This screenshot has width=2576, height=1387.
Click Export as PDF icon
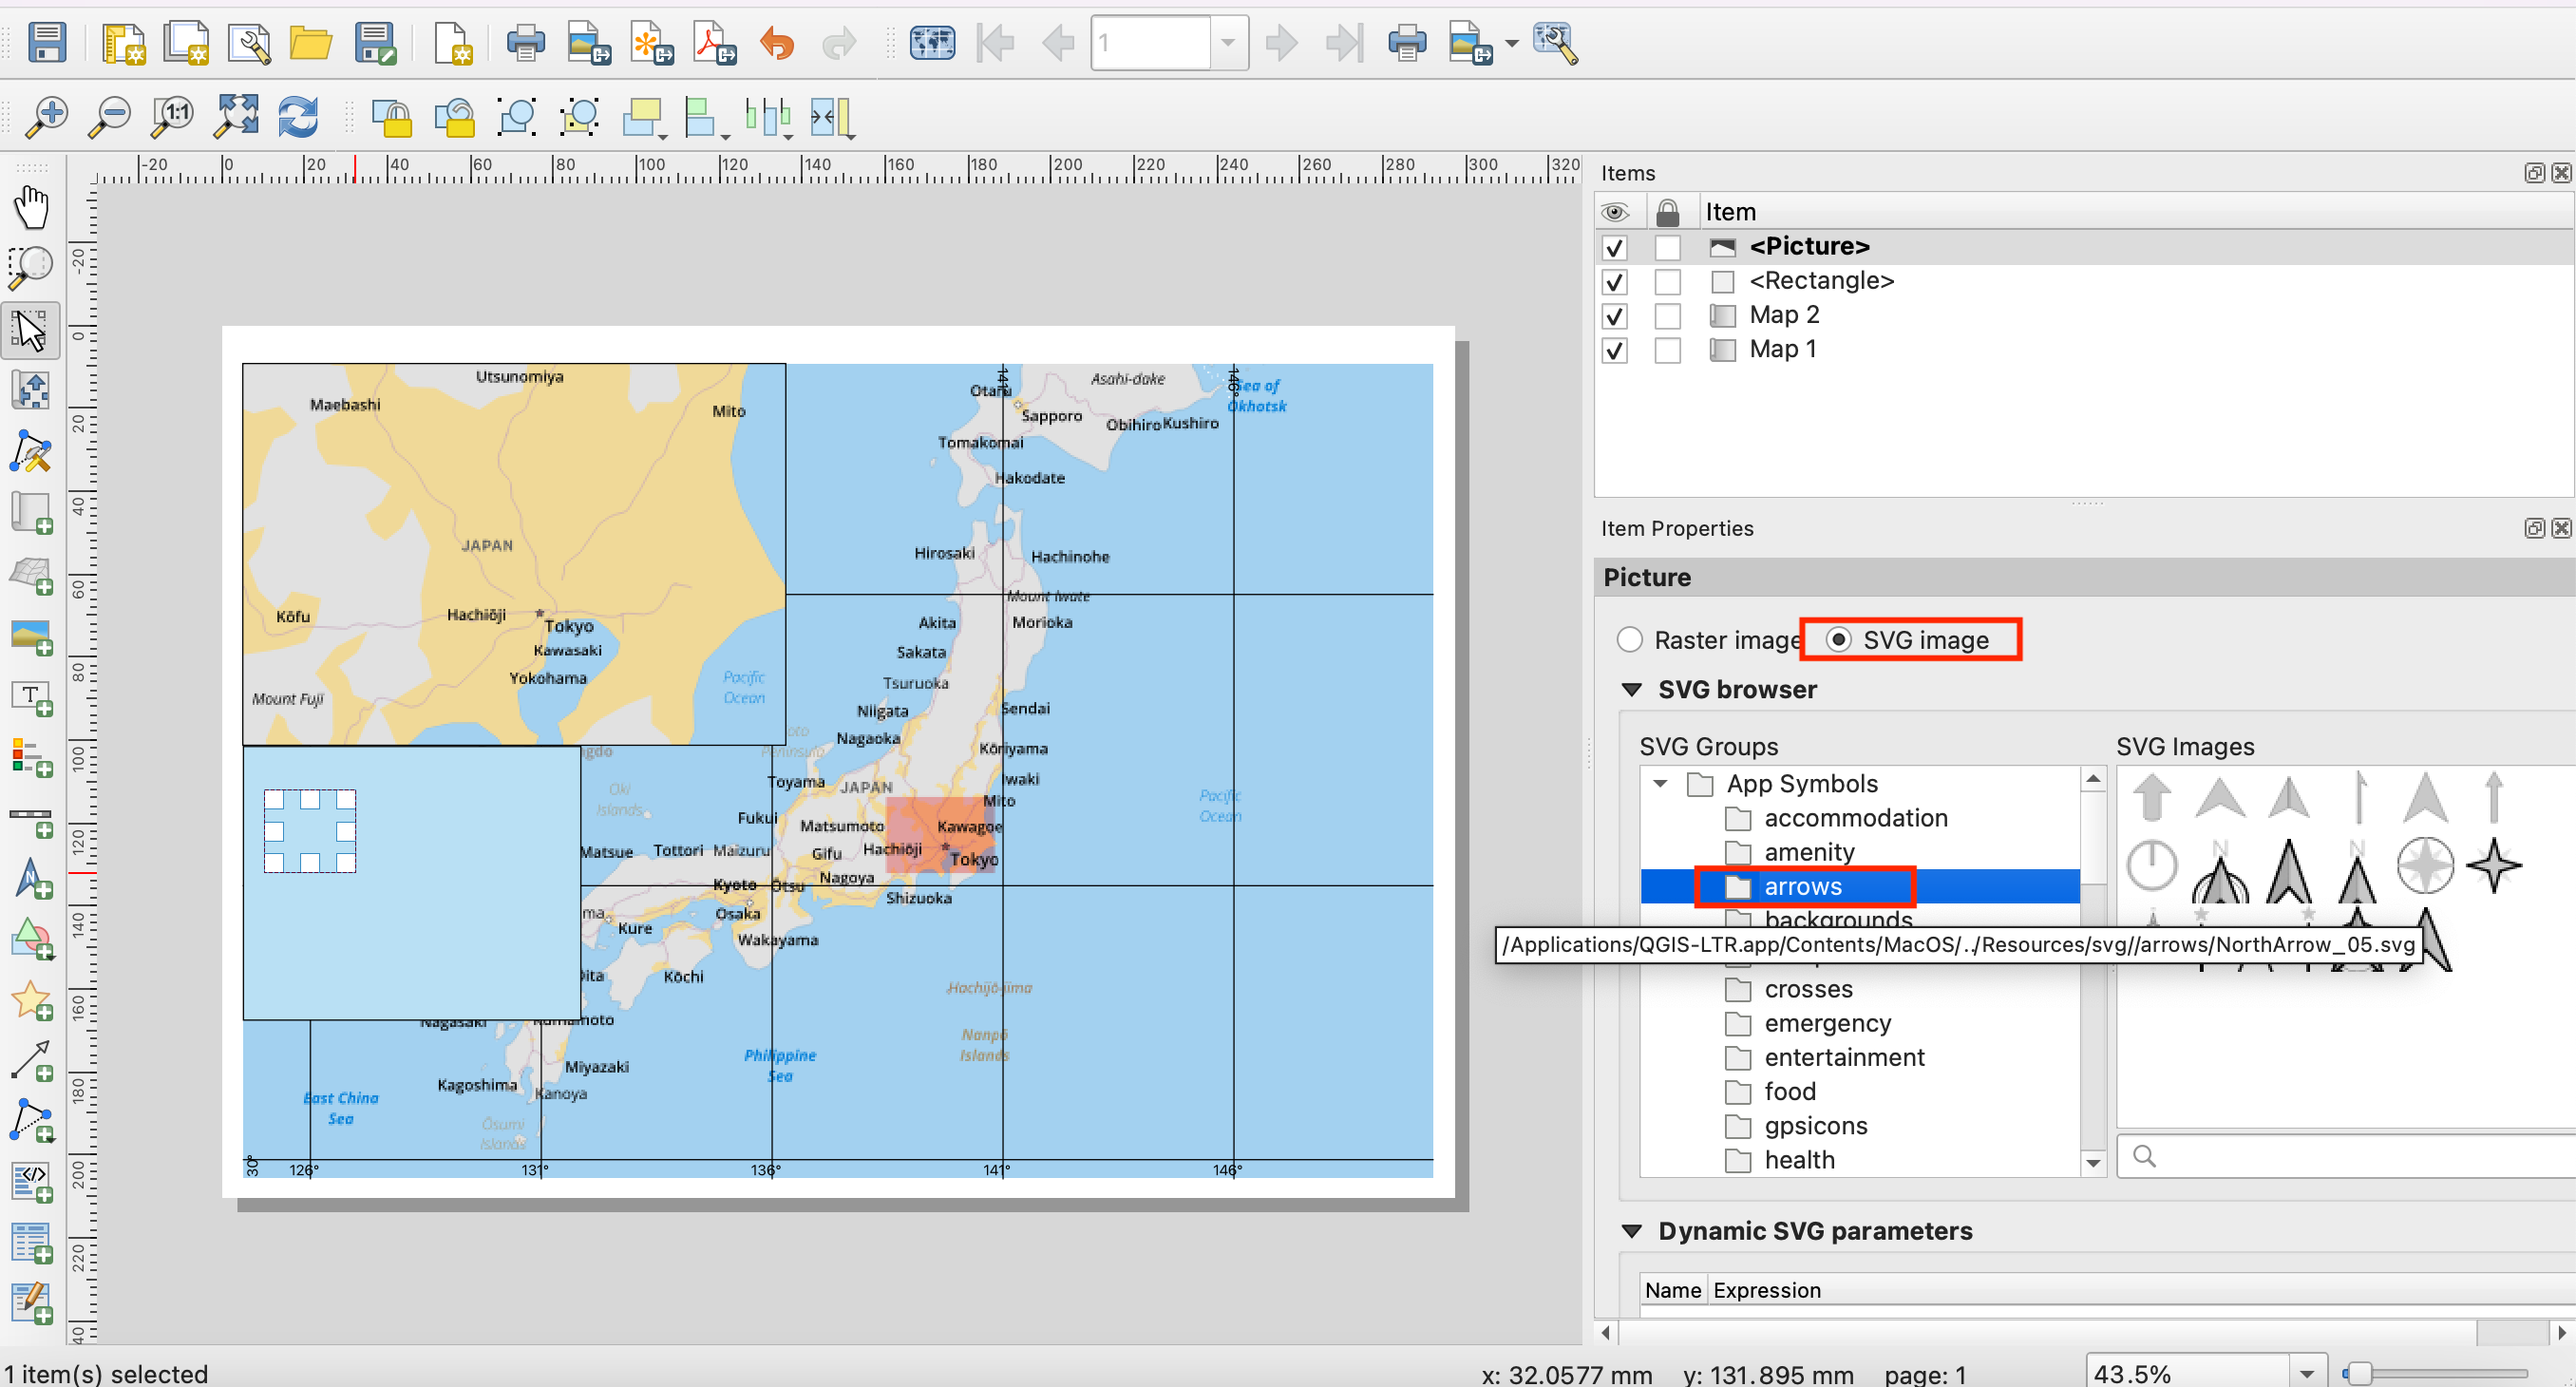714,43
